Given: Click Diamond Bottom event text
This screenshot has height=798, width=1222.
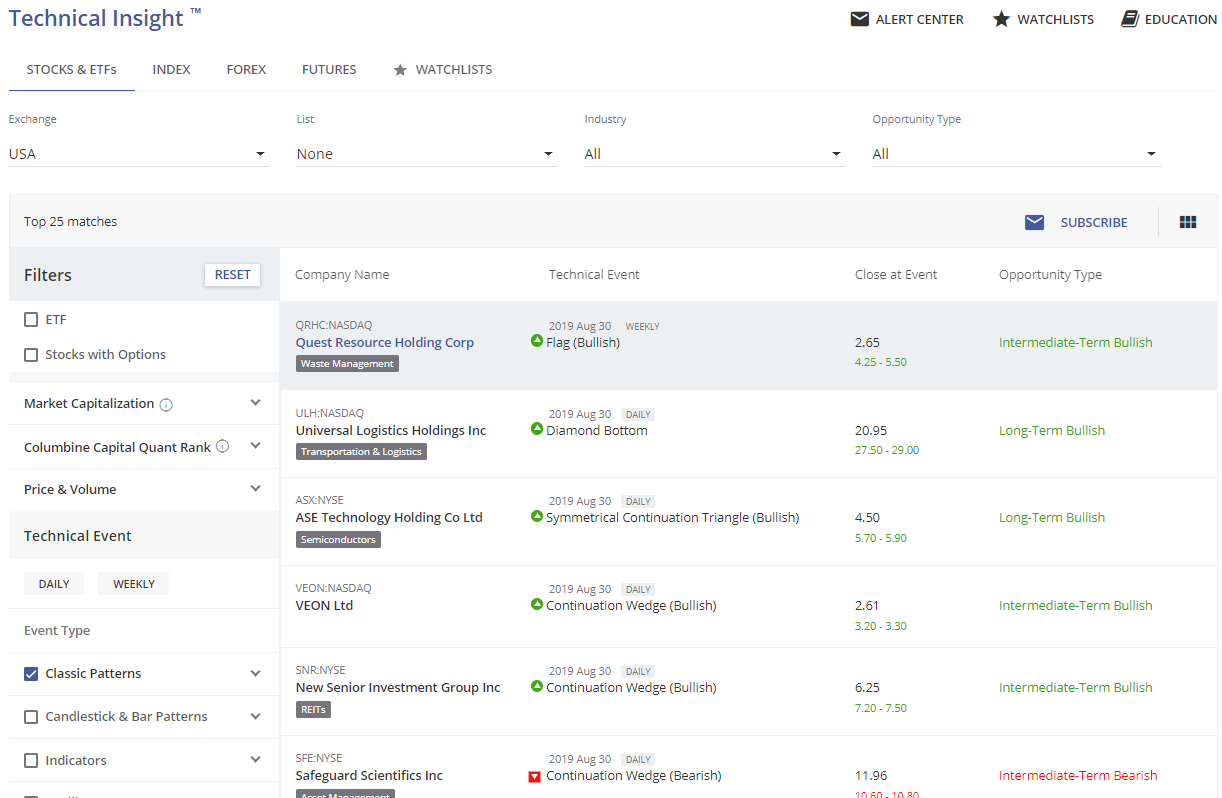Looking at the screenshot, I should [597, 430].
